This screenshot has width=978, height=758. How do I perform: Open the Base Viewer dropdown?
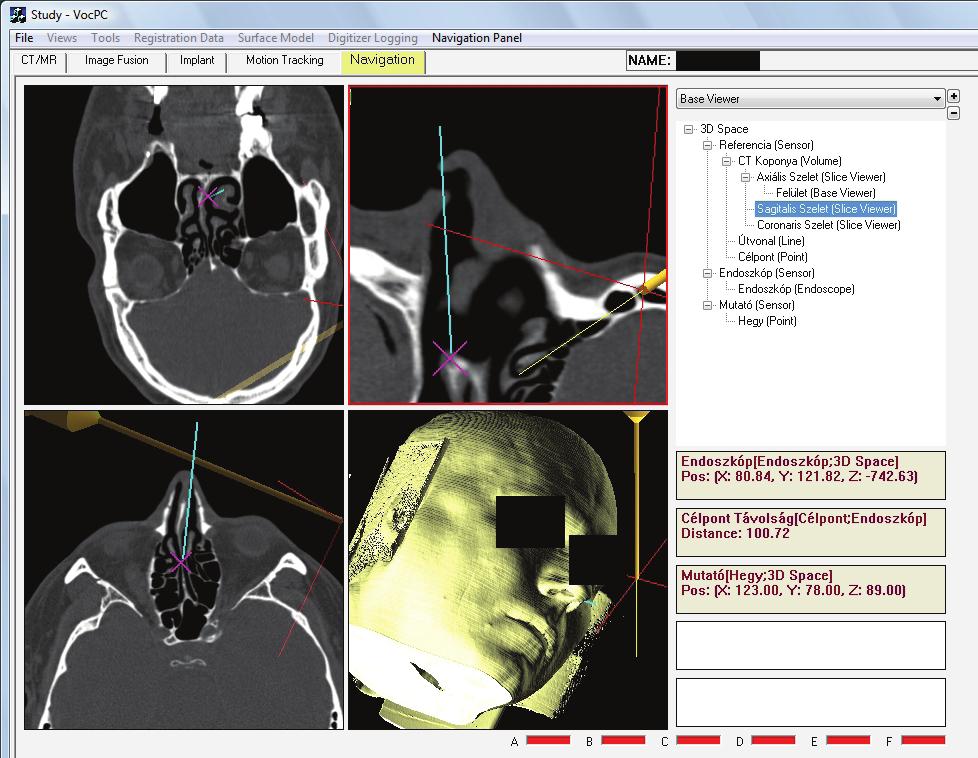click(x=810, y=99)
